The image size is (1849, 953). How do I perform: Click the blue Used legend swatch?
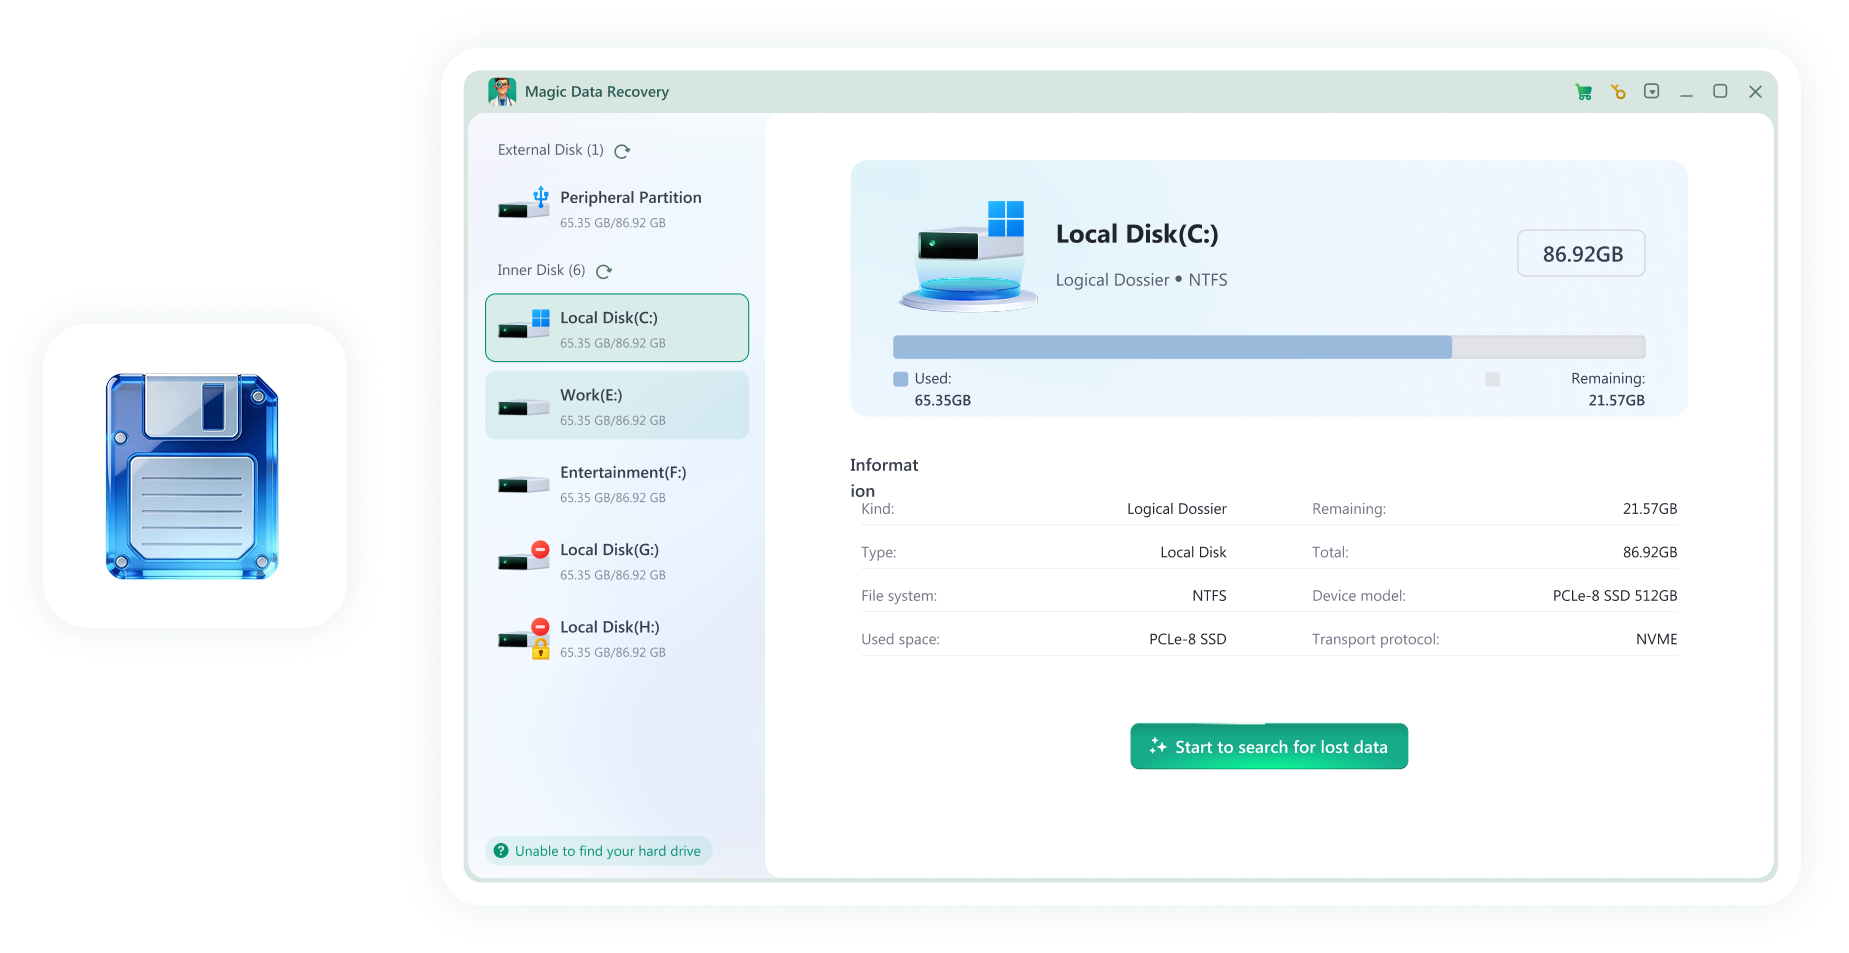[x=901, y=379]
